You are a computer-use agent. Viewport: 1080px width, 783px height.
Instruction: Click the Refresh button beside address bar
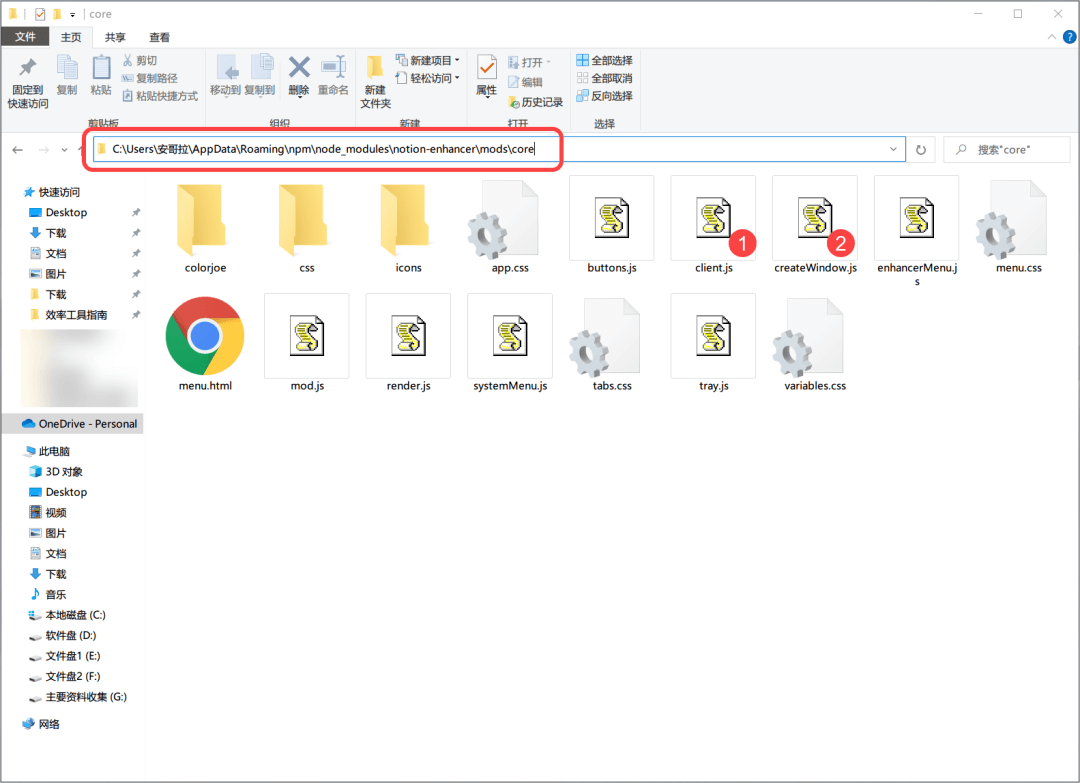pos(921,149)
